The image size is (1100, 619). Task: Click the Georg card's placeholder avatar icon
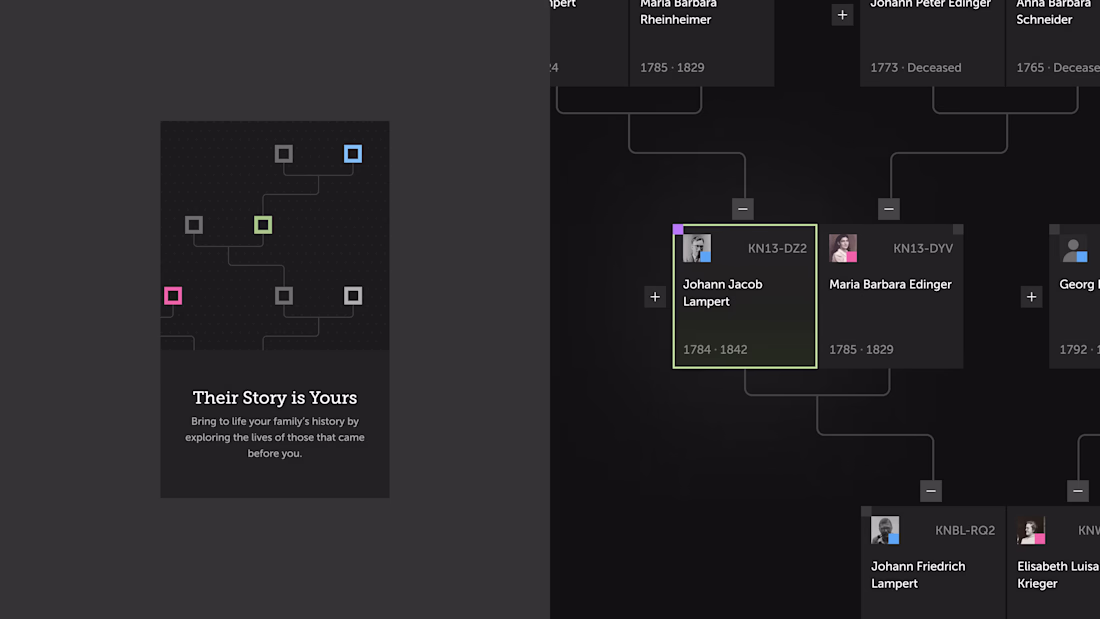(x=1073, y=248)
